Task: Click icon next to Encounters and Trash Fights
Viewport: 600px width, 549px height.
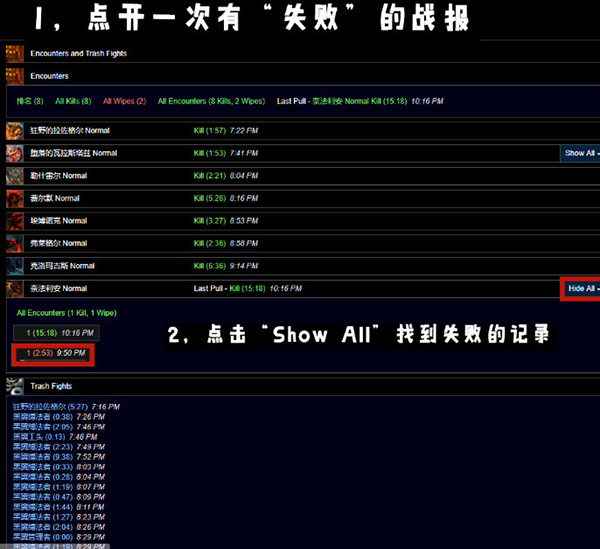Action: 14,53
